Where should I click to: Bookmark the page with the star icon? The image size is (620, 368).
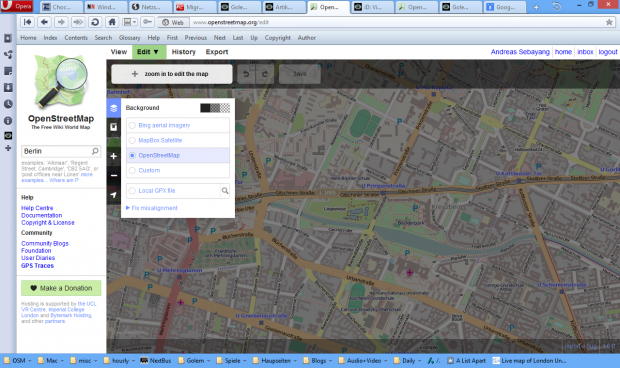[x=609, y=22]
